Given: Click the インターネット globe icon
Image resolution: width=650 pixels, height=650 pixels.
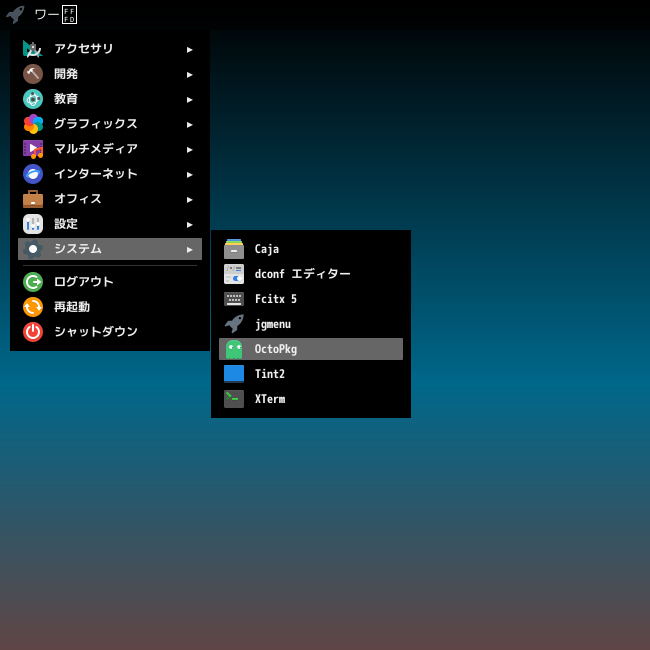Looking at the screenshot, I should pos(33,174).
